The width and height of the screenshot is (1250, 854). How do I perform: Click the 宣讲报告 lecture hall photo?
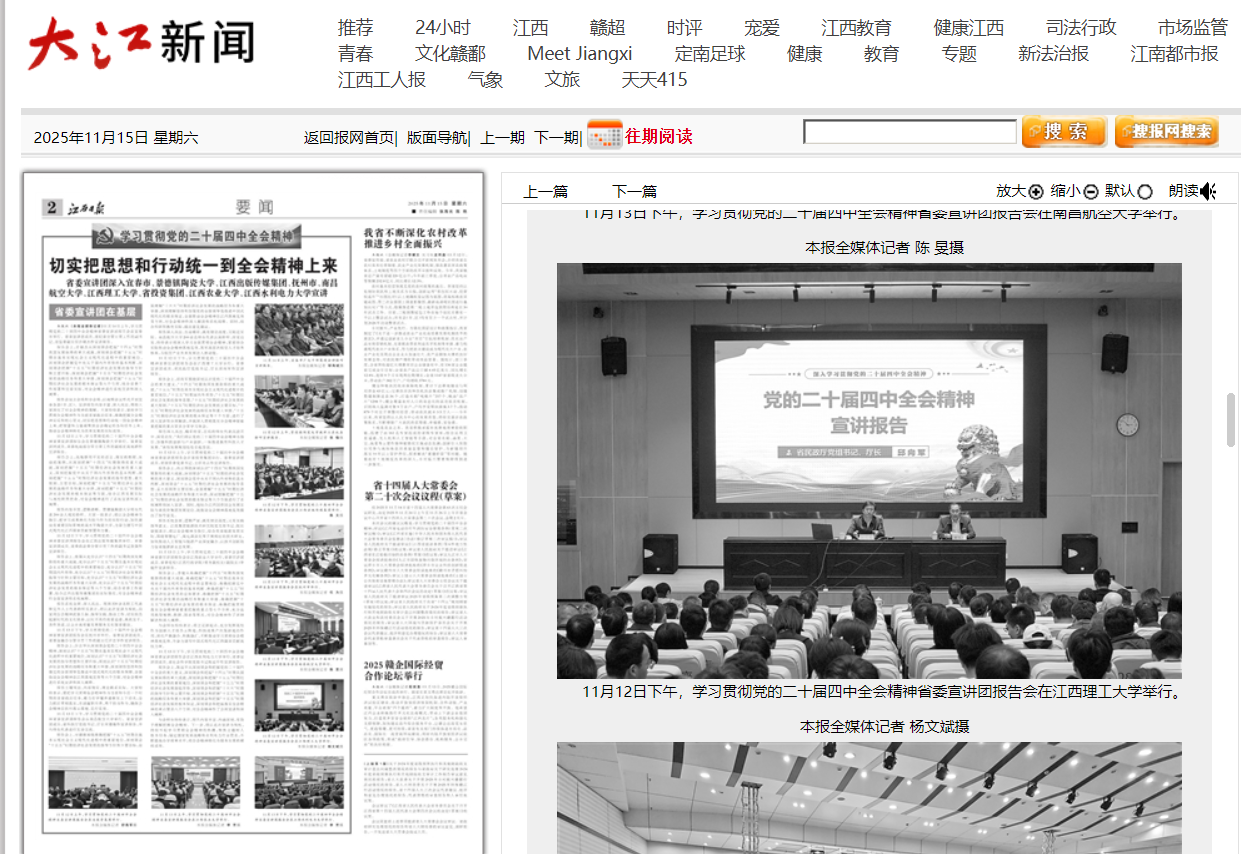869,471
